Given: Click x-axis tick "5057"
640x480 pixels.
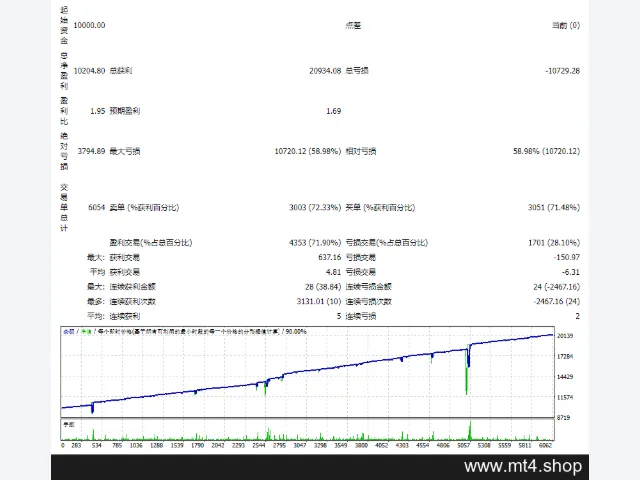Looking at the screenshot, I should (464, 445).
